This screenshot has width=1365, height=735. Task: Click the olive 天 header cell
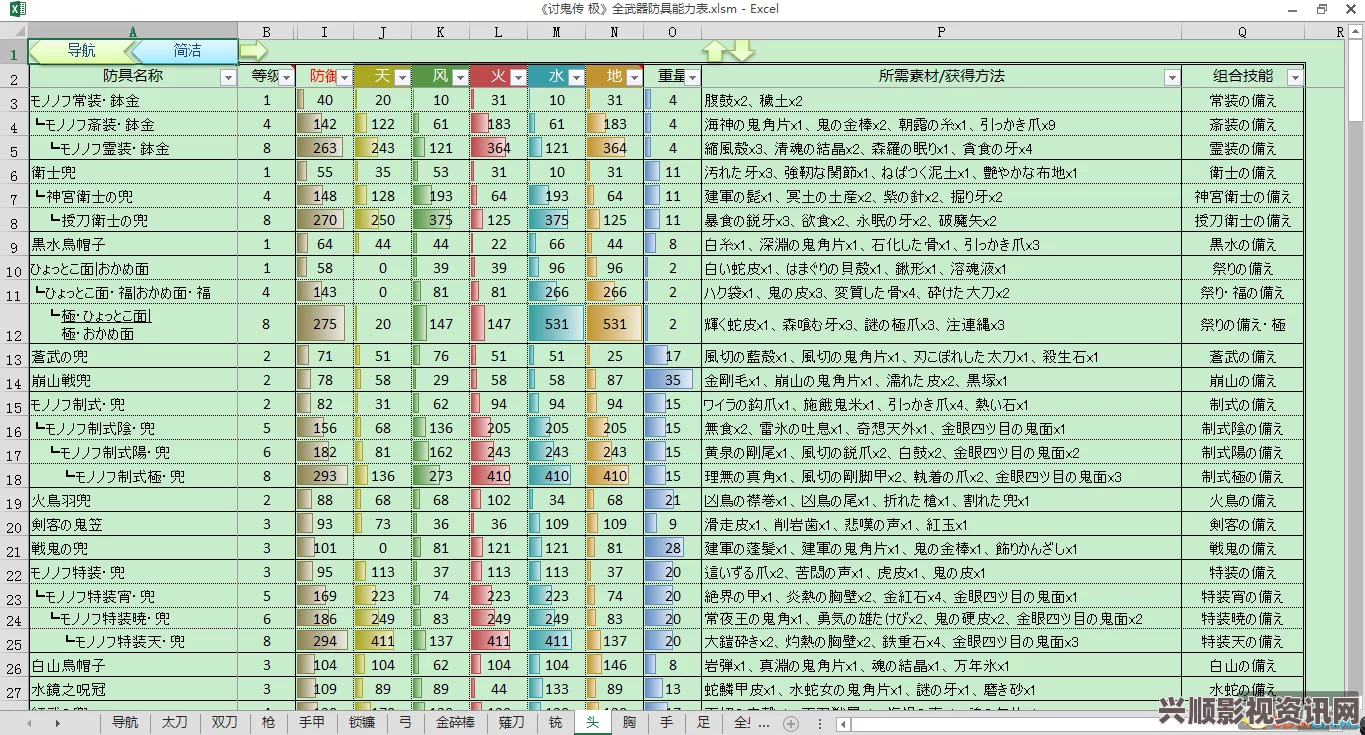tap(383, 76)
